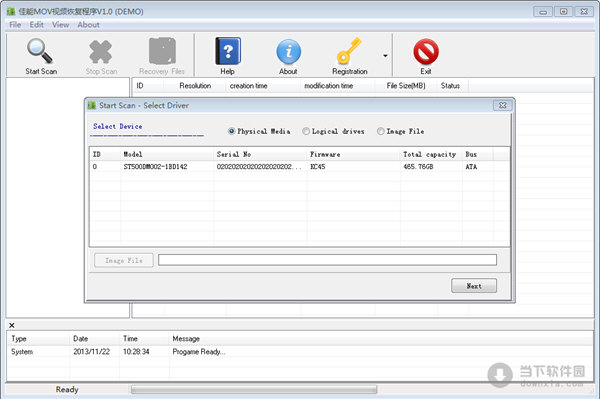Open the About menu
Screen dimensions: 600x399
tap(88, 25)
